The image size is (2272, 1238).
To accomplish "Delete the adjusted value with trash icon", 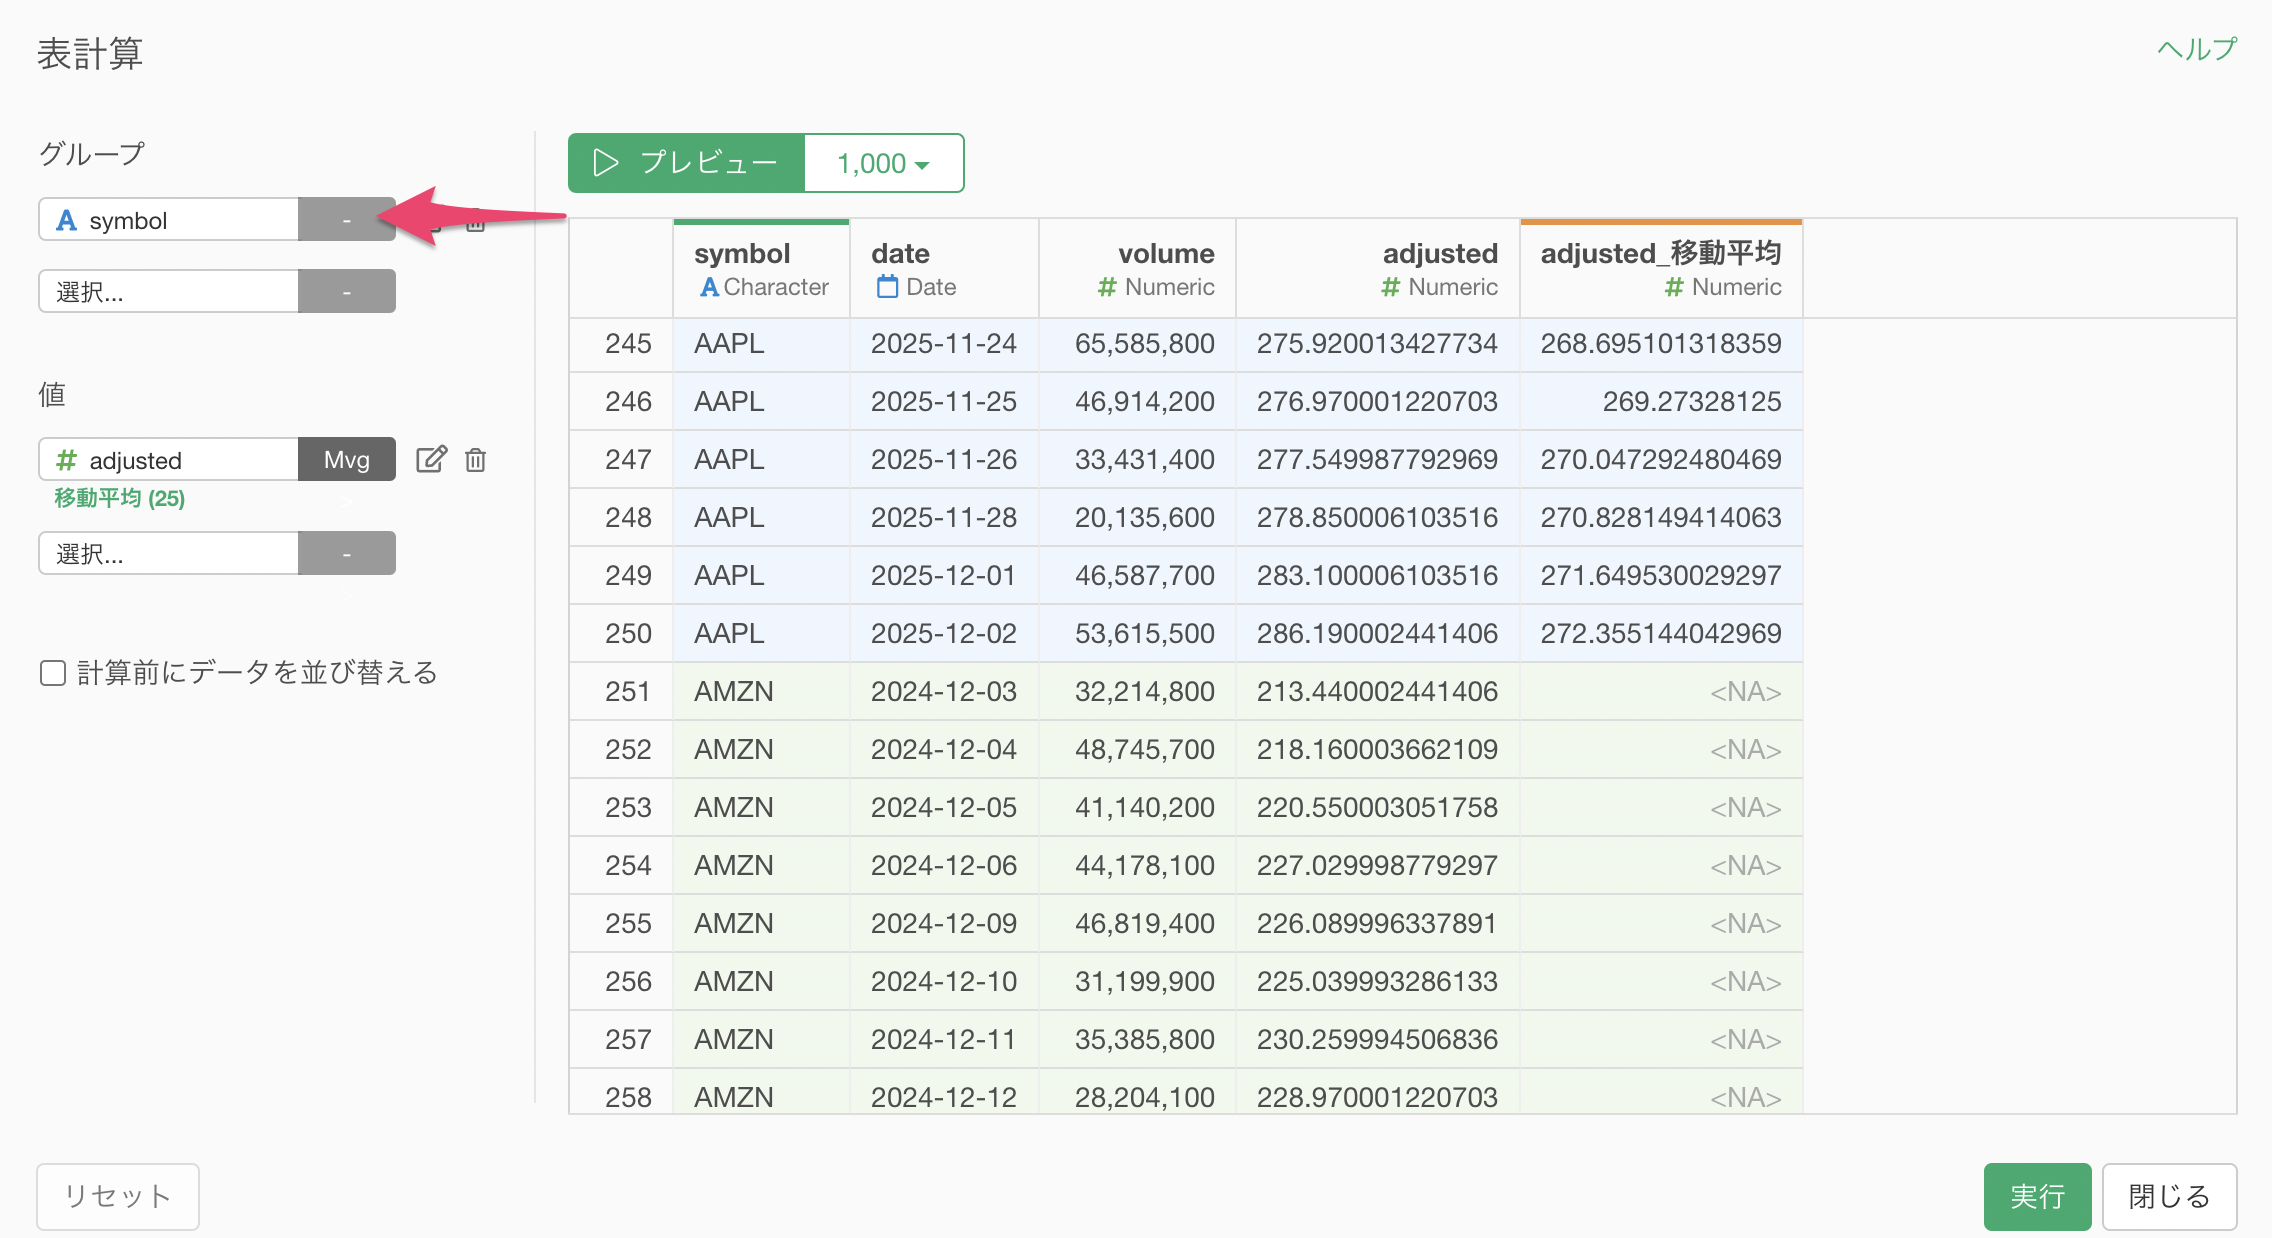I will coord(476,460).
